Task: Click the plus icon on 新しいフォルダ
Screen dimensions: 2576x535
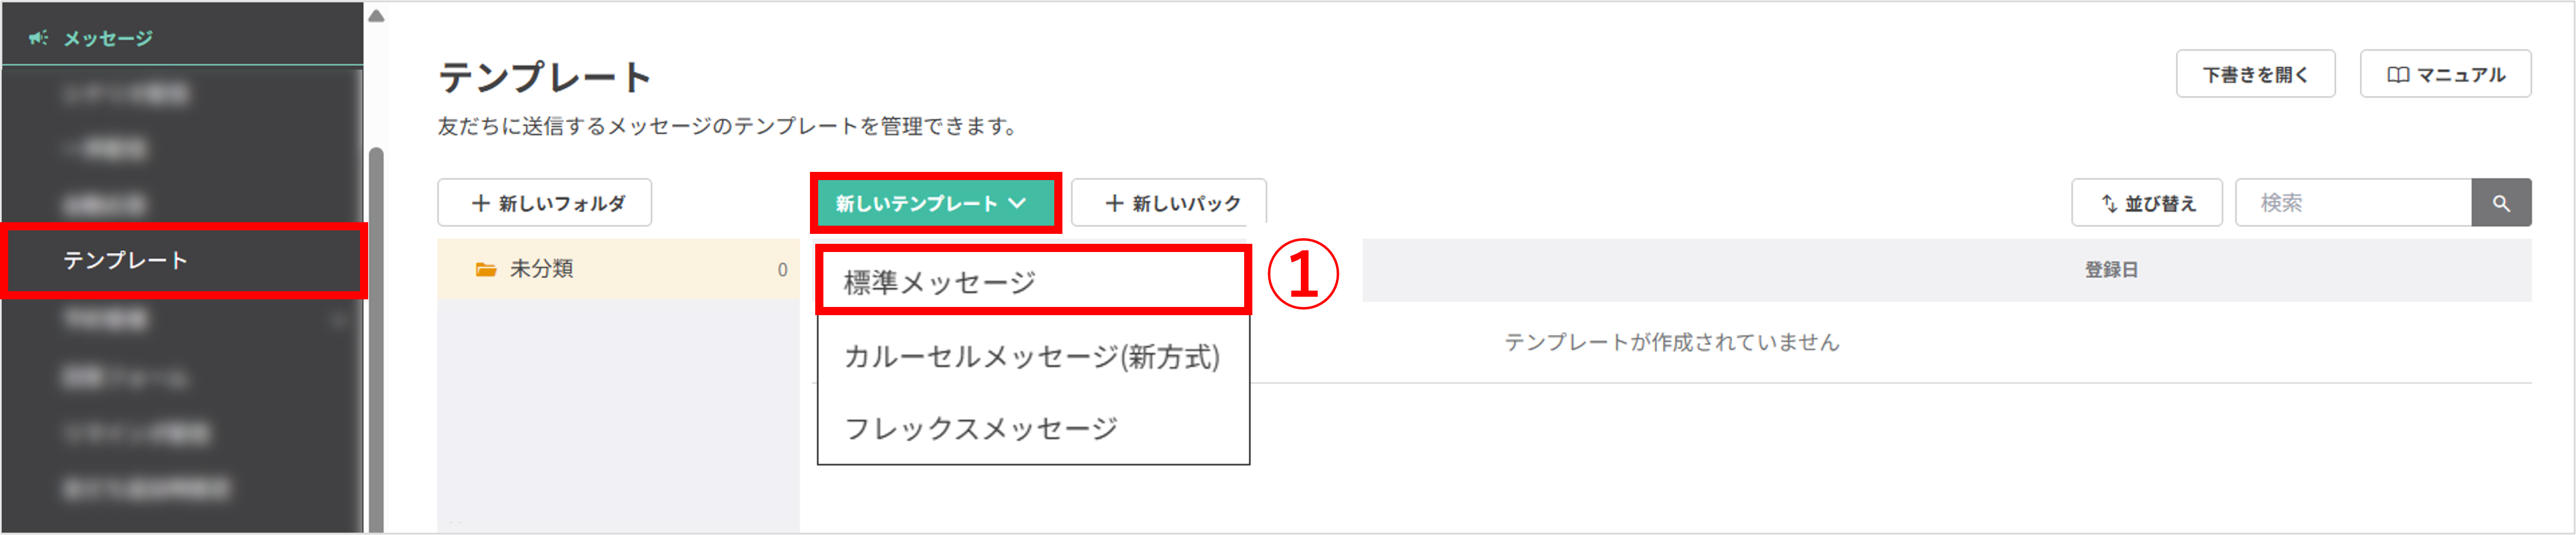Action: [480, 203]
